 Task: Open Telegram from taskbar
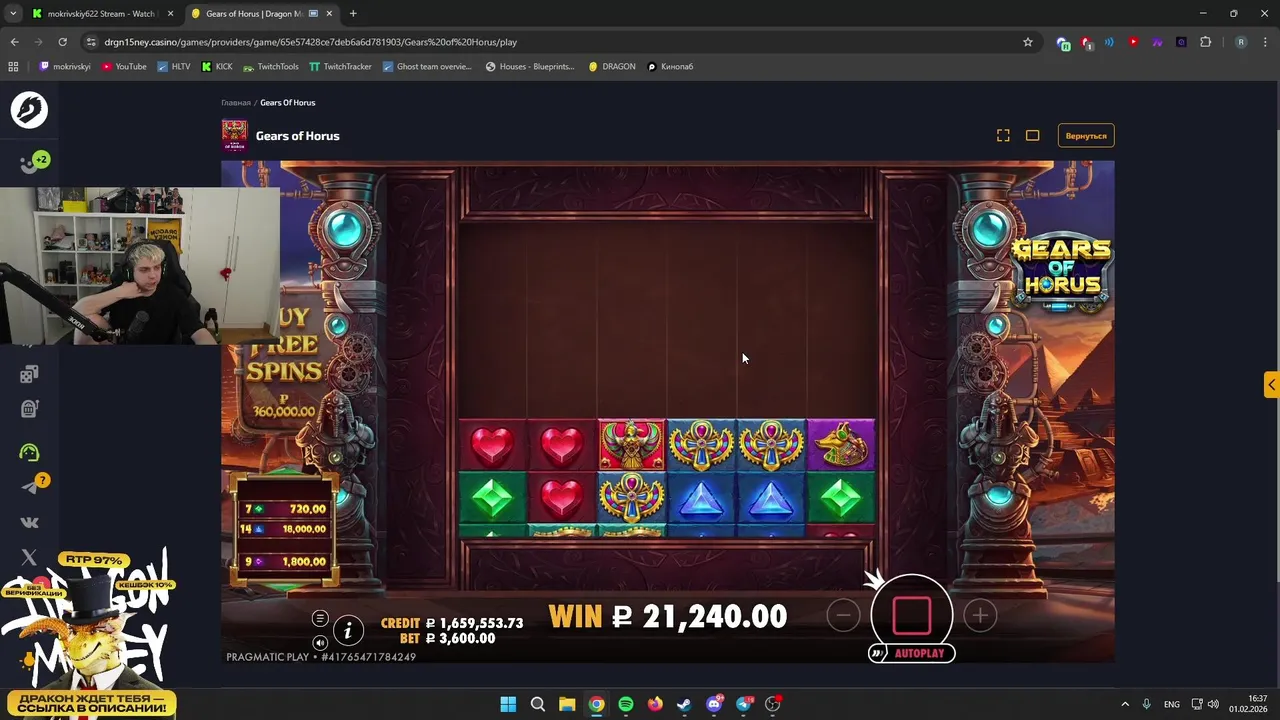[x=744, y=704]
